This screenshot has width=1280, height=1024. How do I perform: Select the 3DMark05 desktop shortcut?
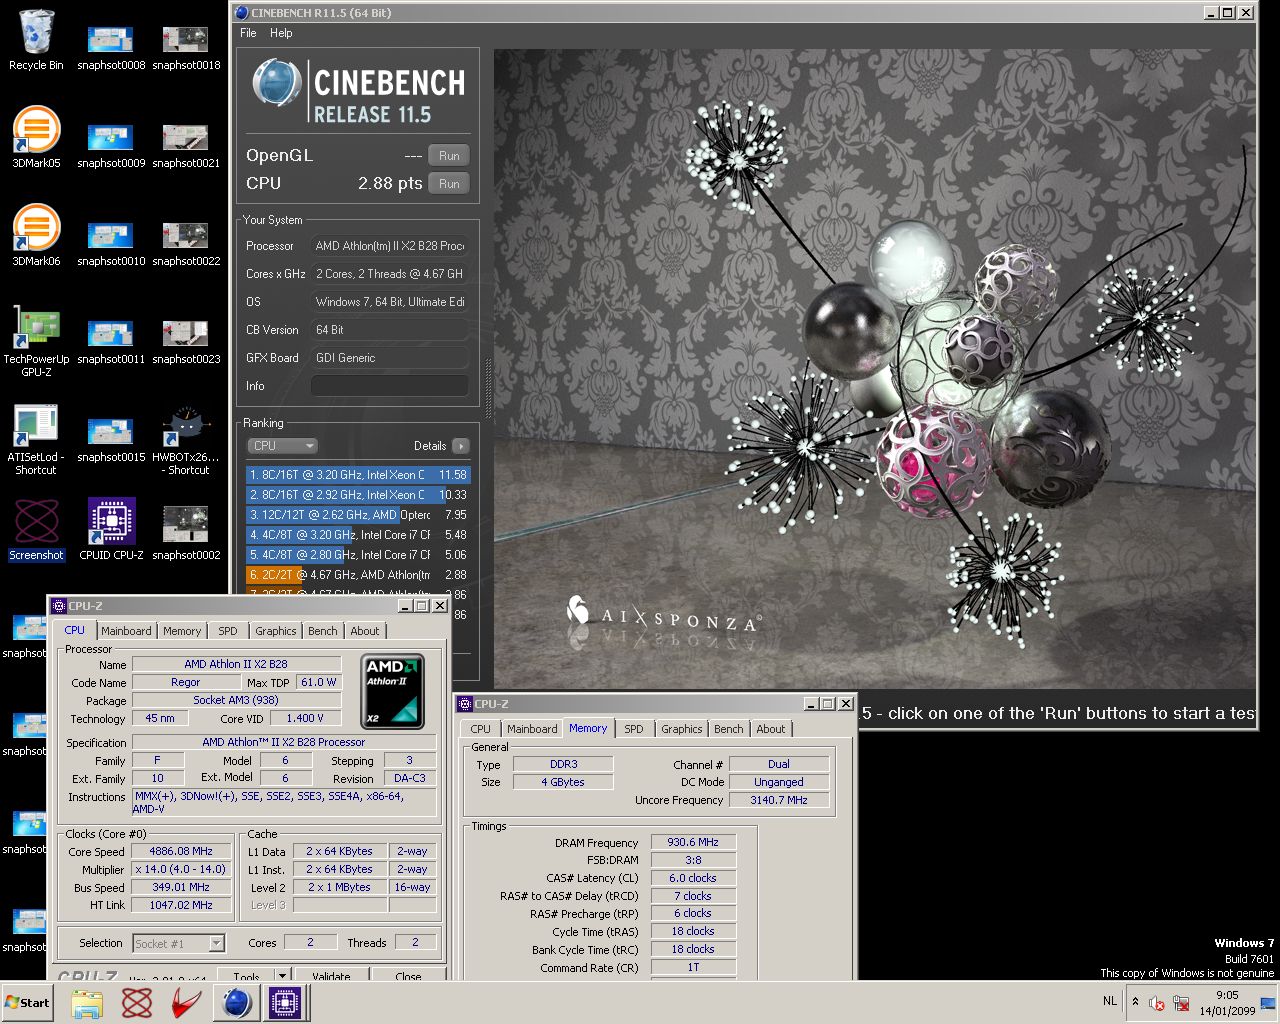click(x=36, y=138)
